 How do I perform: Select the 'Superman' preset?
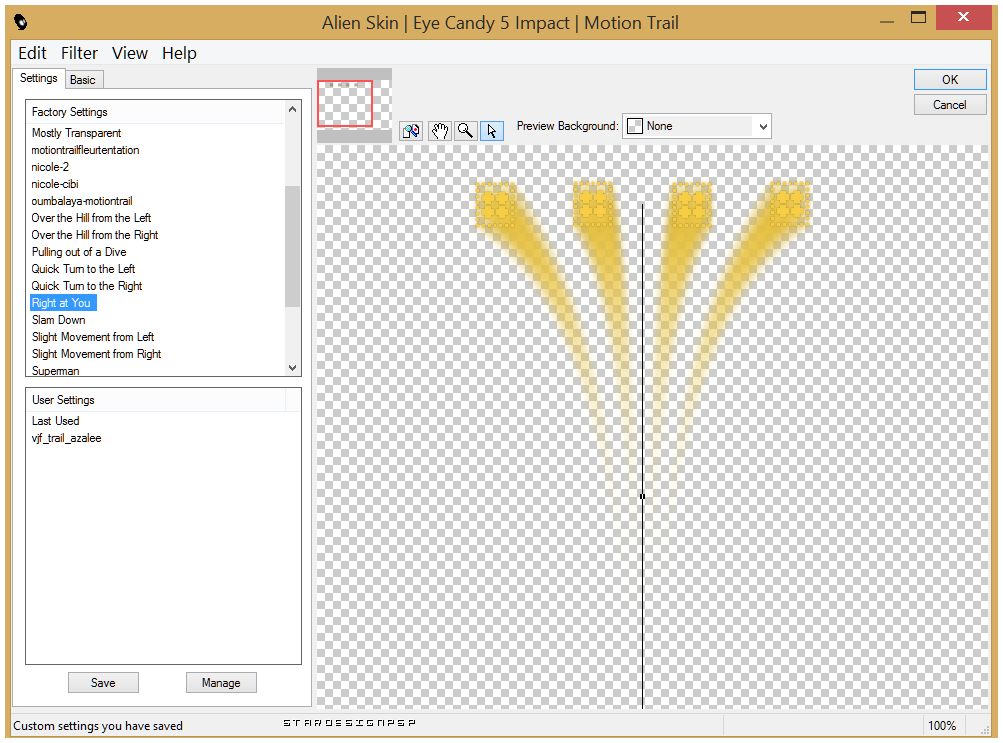click(56, 370)
